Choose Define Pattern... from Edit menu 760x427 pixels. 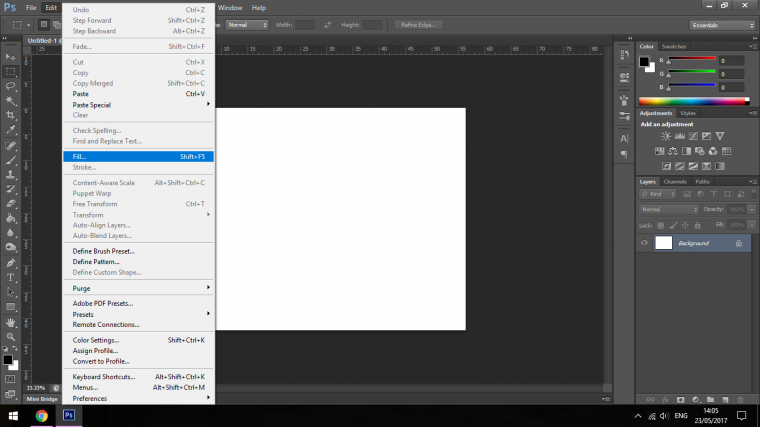(139, 262)
